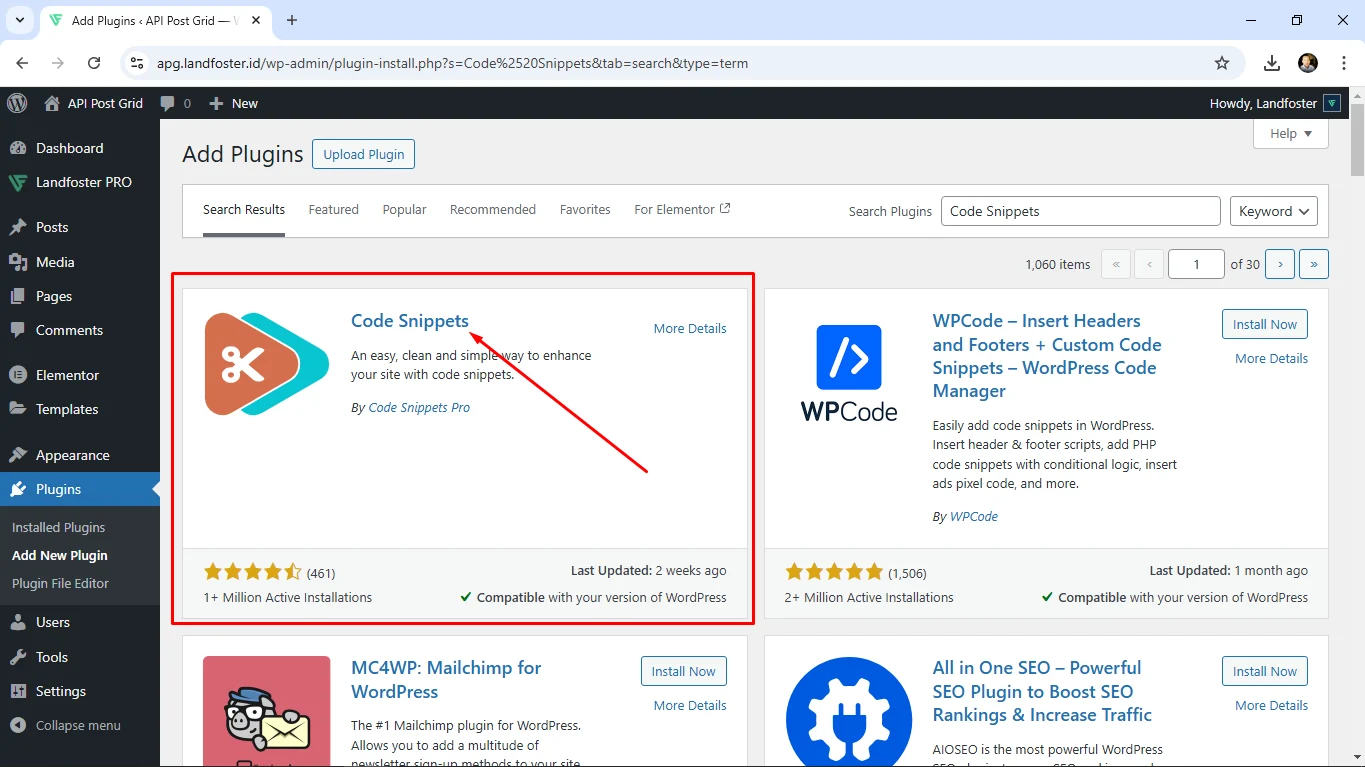Open Howdy Landfoster account menu

[1275, 103]
